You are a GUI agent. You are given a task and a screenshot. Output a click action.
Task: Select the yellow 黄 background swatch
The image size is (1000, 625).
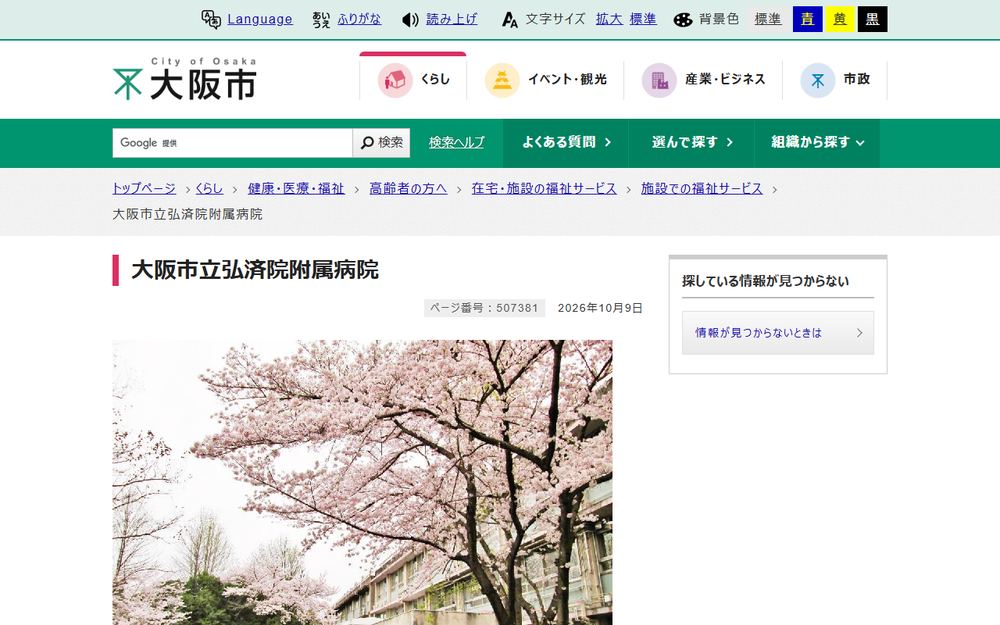840,19
